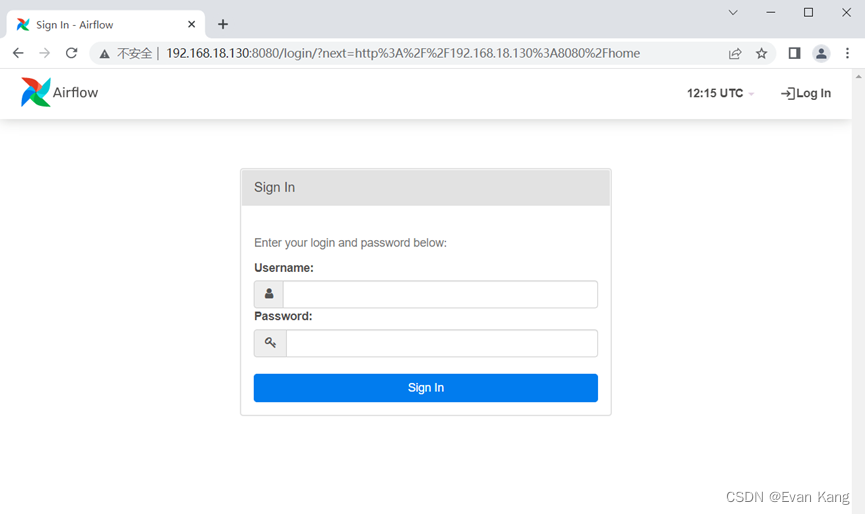Click the user icon beside Username field
This screenshot has height=514, width=865.
pos(269,294)
